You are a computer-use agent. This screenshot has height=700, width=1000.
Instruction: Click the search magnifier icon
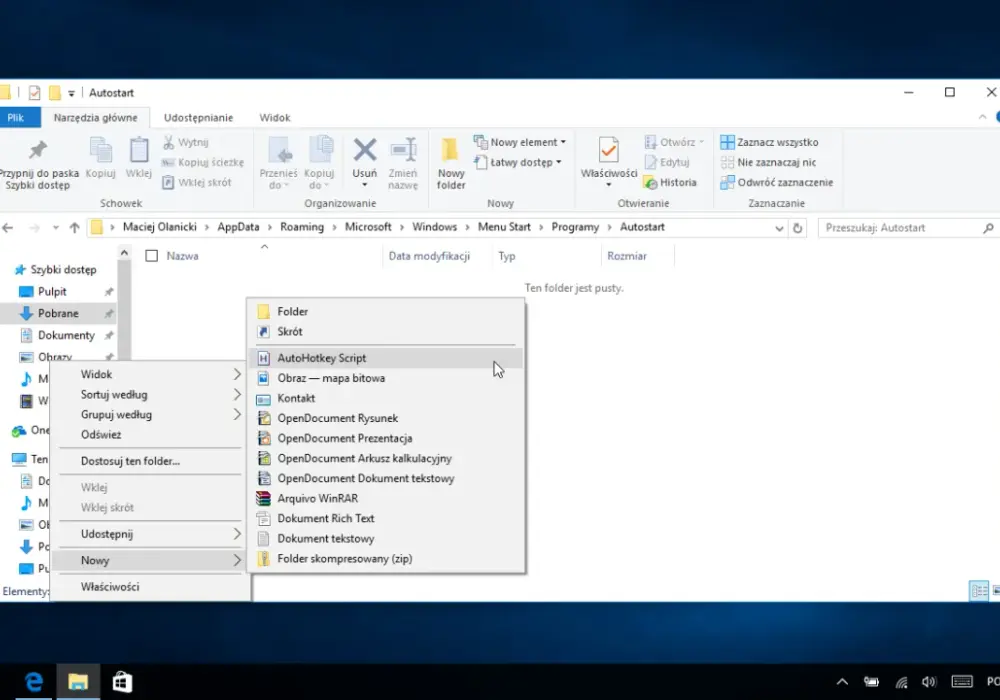tap(988, 228)
